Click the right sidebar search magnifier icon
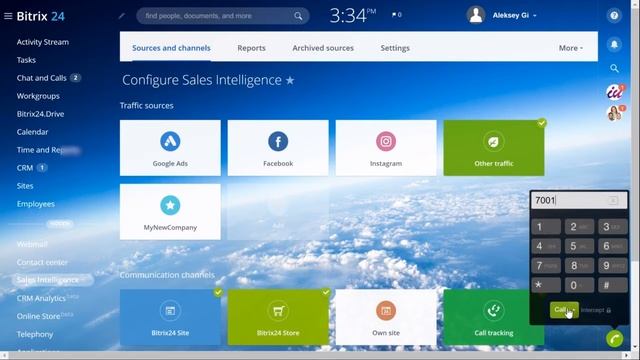640x360 pixels. [614, 68]
